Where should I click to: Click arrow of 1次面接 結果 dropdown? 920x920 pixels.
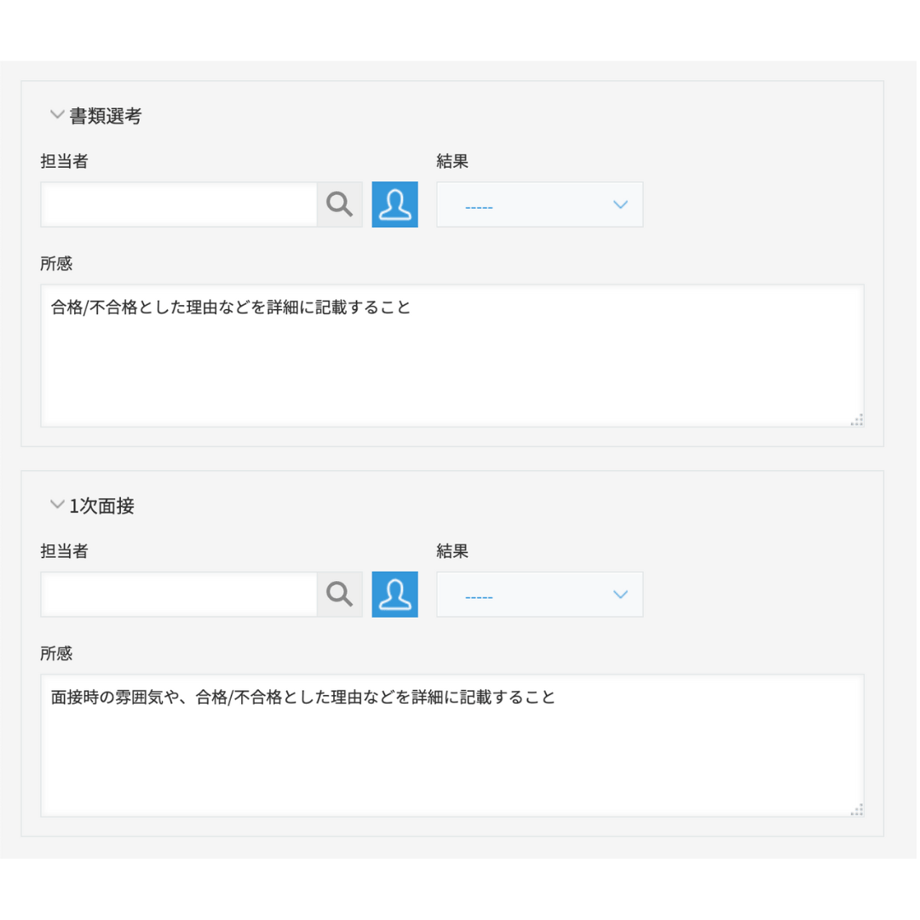620,594
